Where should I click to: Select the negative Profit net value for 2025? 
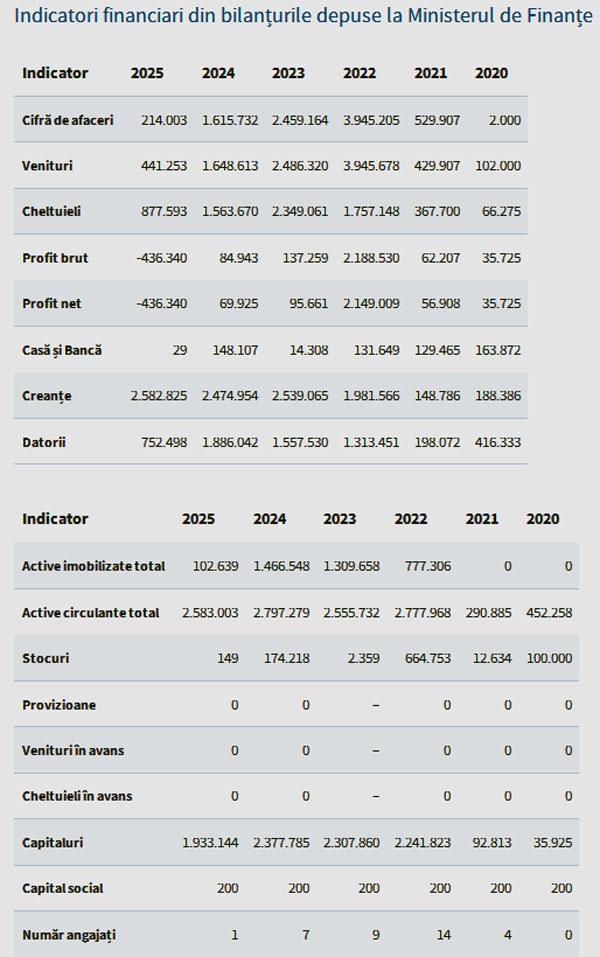tap(162, 304)
